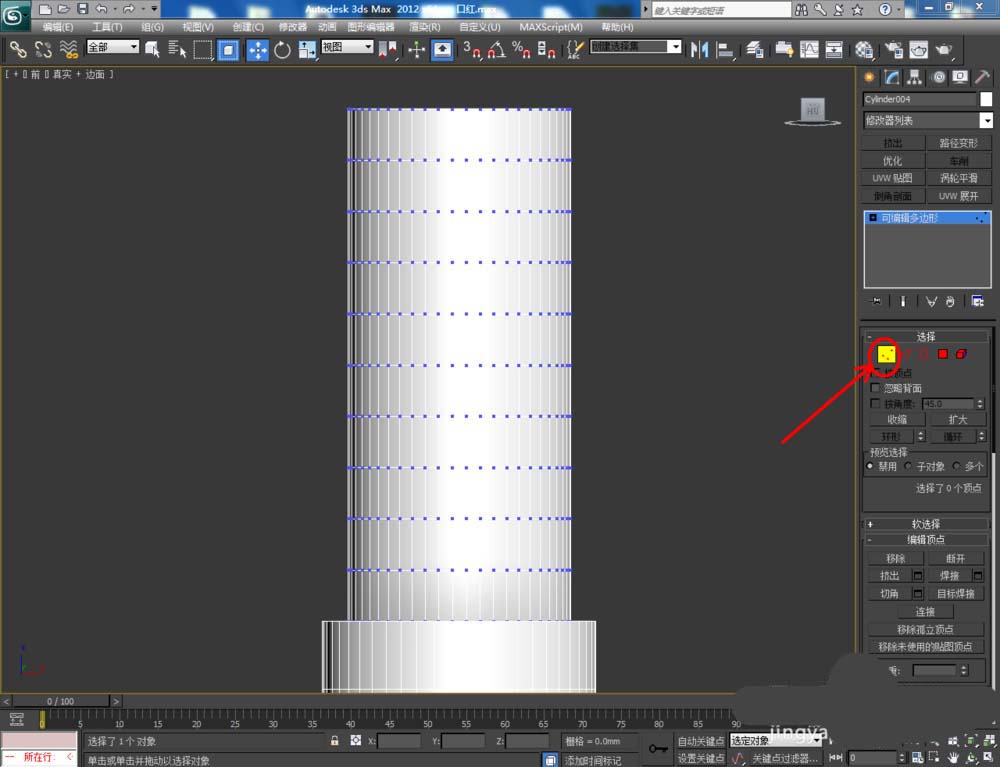Select the 多个 preview radio button

point(957,466)
